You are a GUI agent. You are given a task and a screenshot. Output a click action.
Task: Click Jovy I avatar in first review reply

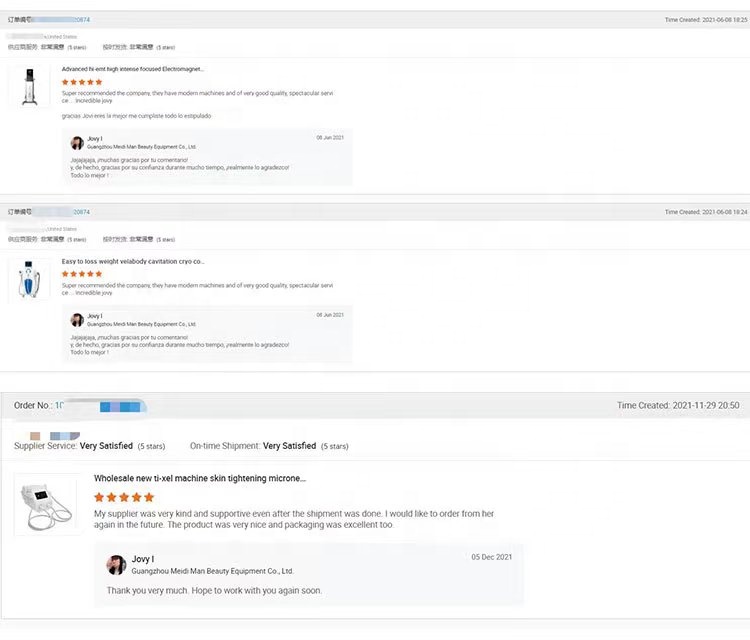77,143
